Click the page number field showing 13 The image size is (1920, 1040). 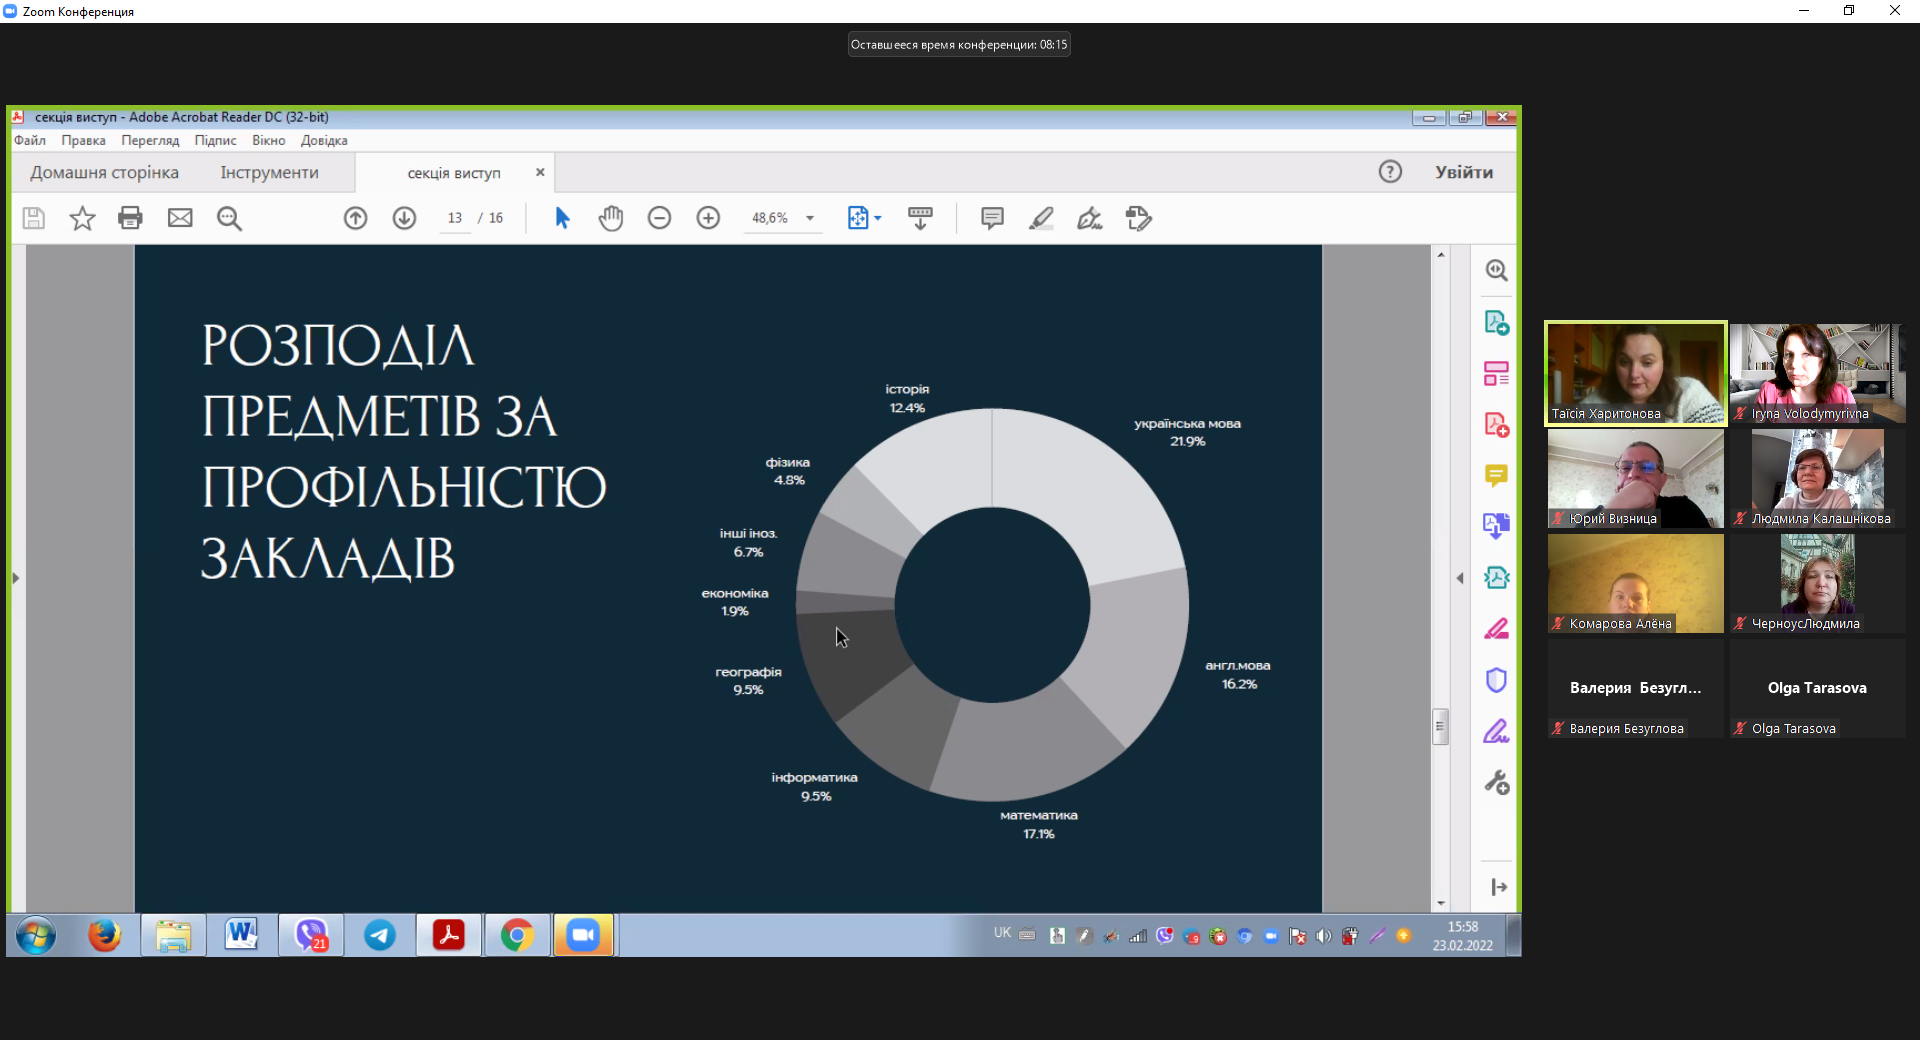tap(455, 218)
